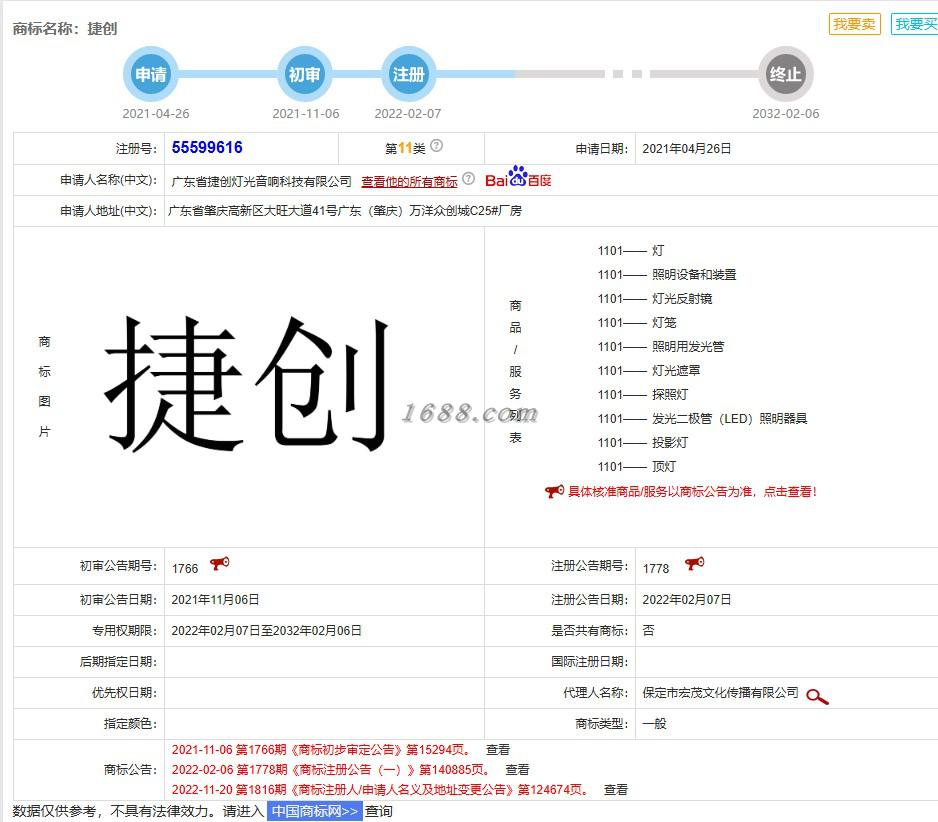Open the Baidu search logo link
Screen dimensions: 938x822
click(x=519, y=177)
